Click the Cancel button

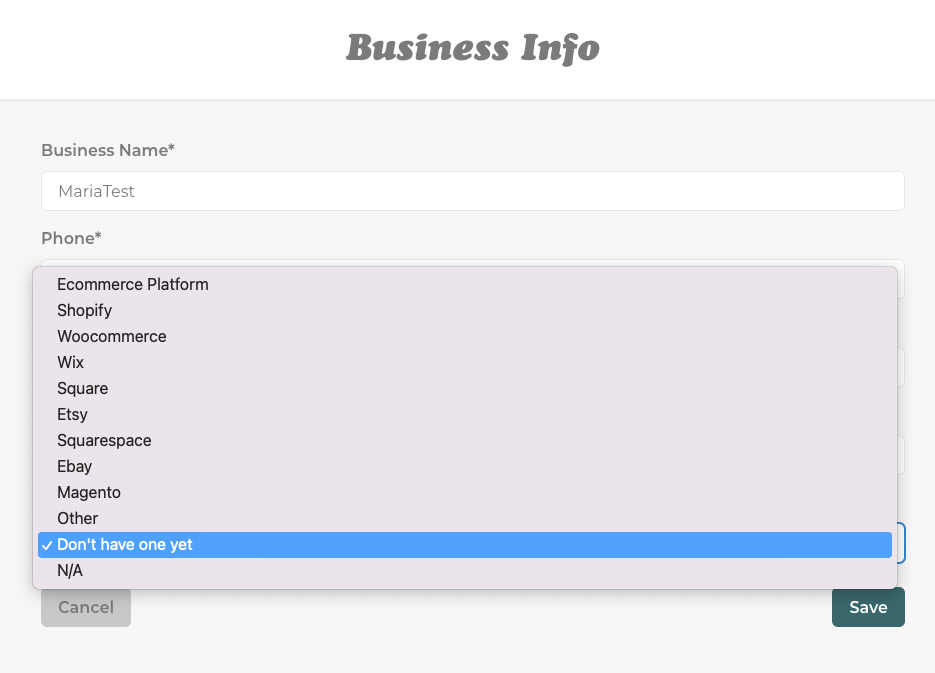click(86, 607)
